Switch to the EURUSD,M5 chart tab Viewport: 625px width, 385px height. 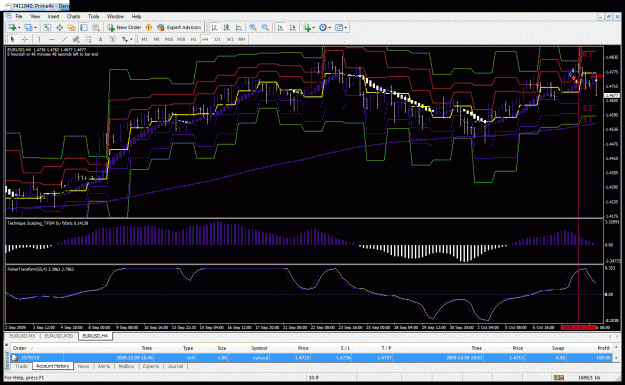(x=22, y=336)
